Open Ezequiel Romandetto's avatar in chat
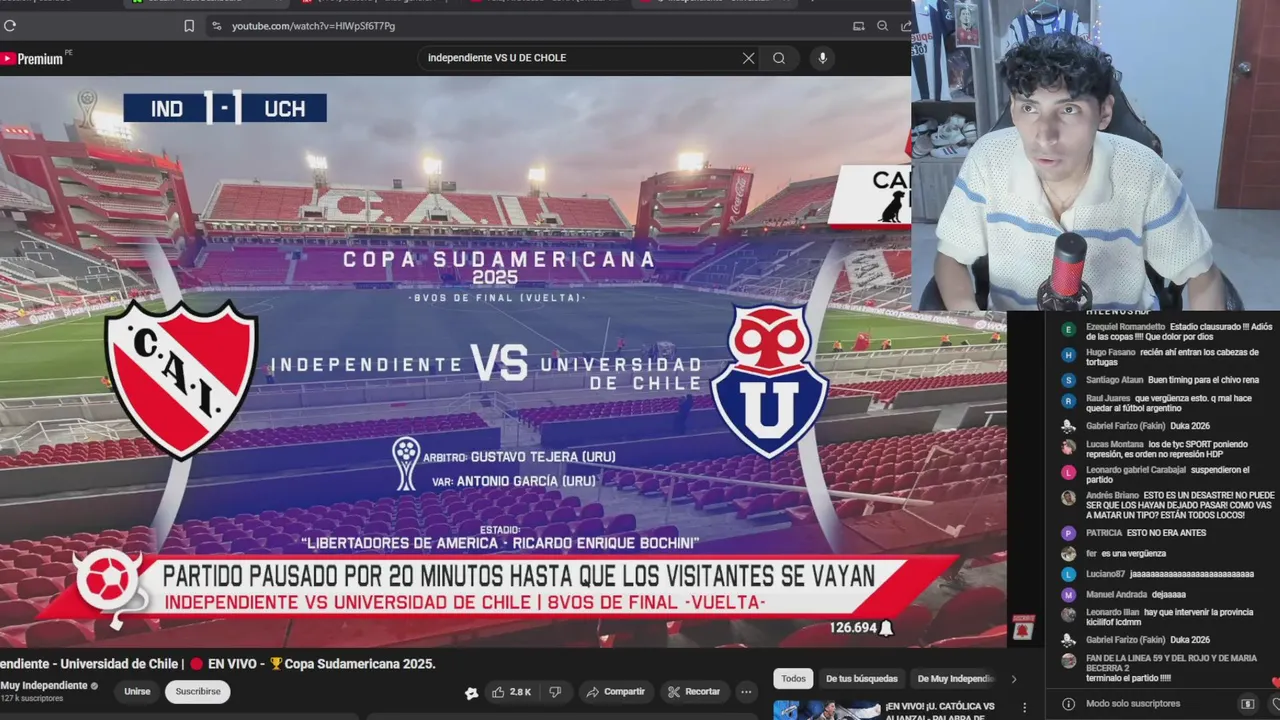 point(1068,329)
